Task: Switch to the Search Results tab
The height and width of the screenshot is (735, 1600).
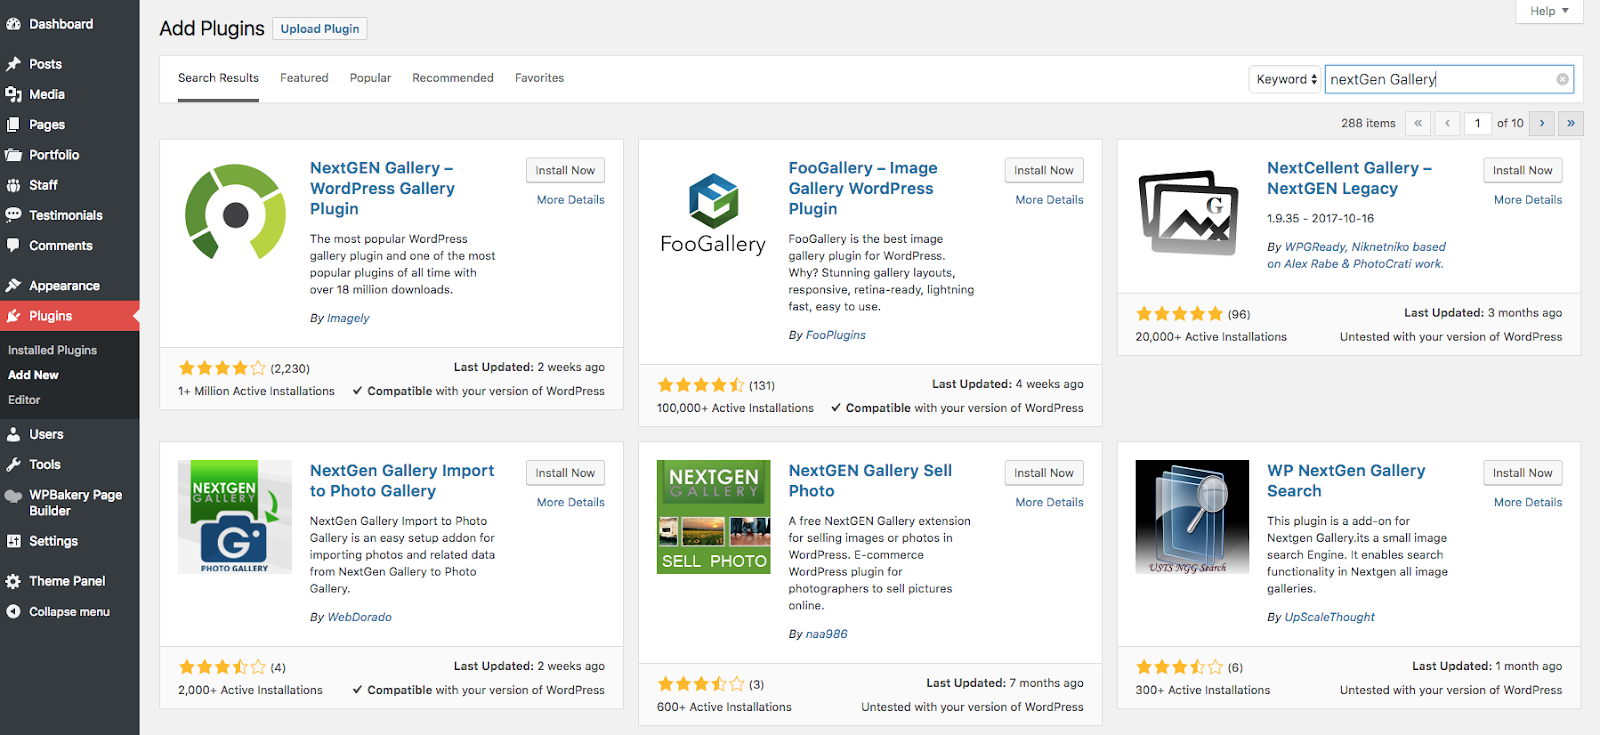Action: 218,78
